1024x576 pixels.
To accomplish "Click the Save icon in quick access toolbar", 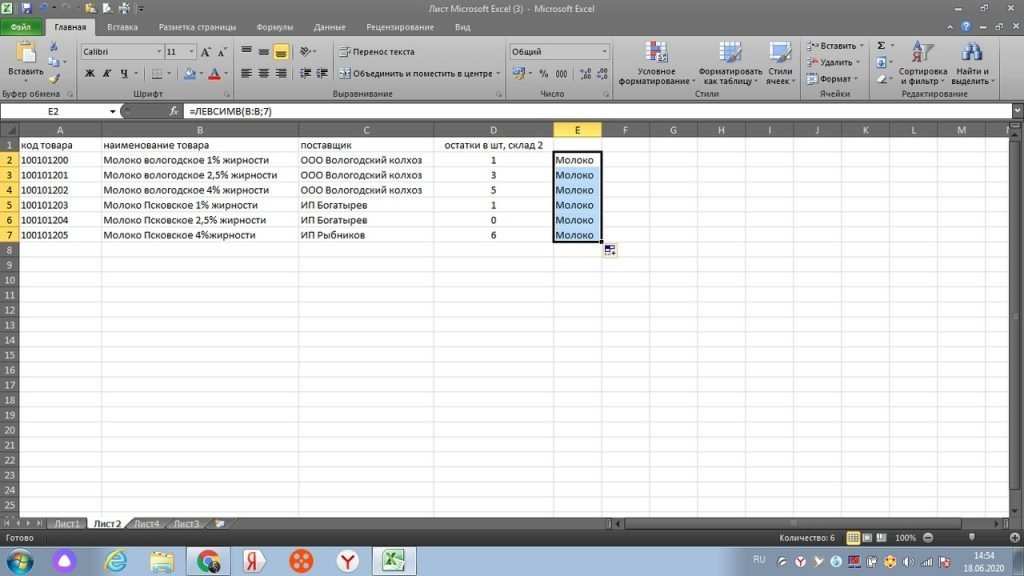I will 26,8.
